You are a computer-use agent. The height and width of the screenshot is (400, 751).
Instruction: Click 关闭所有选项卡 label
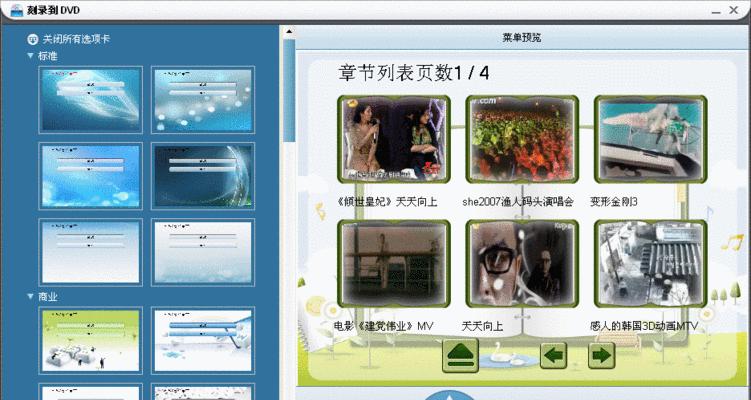77,39
